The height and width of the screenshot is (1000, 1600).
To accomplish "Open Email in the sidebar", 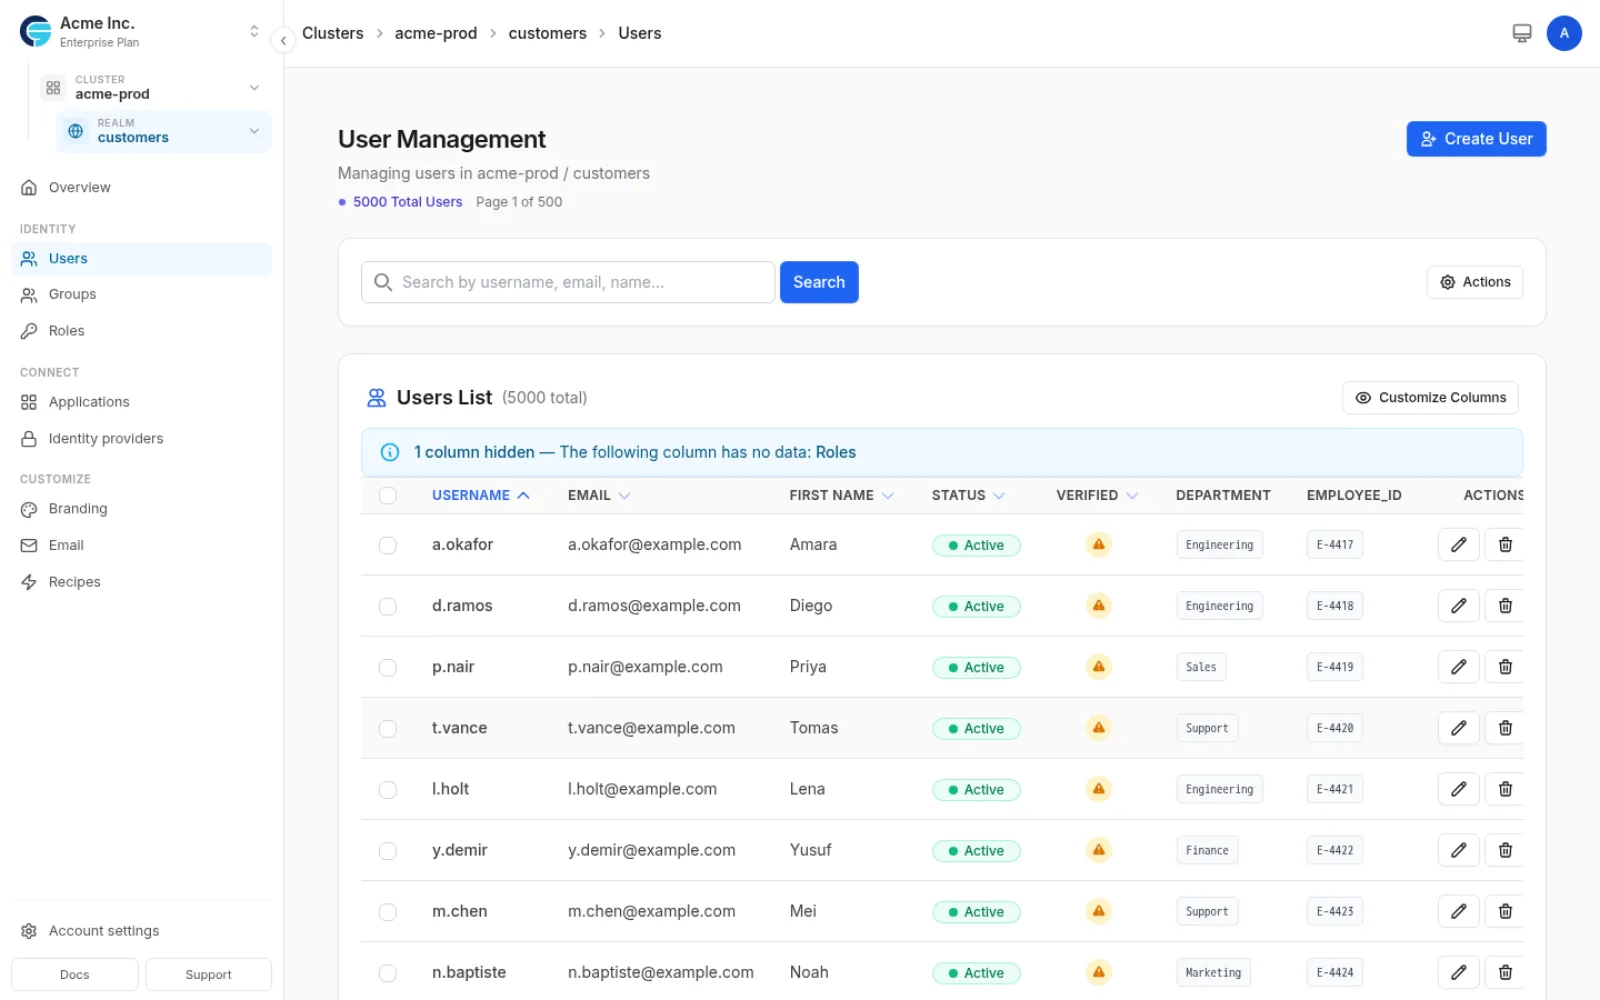I will click(x=141, y=545).
